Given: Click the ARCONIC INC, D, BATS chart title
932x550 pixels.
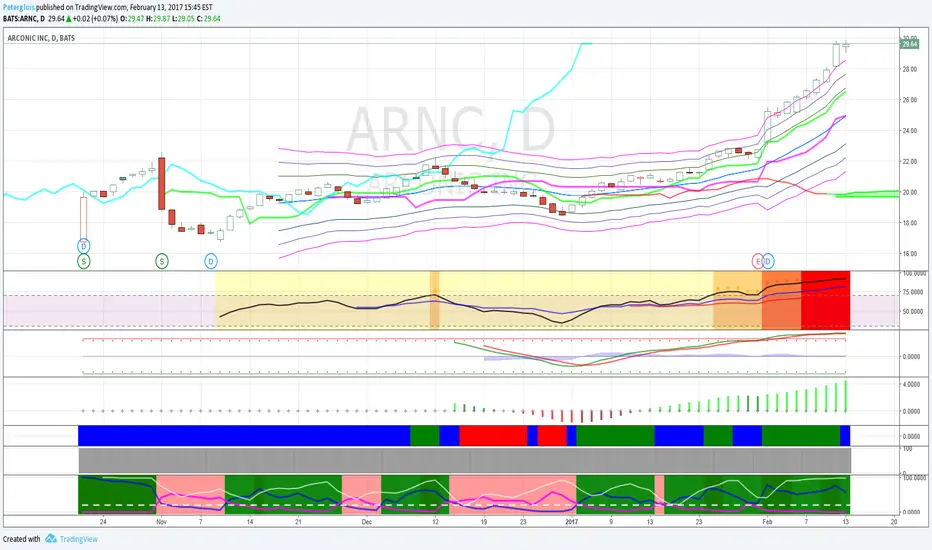Looking at the screenshot, I should (41, 38).
